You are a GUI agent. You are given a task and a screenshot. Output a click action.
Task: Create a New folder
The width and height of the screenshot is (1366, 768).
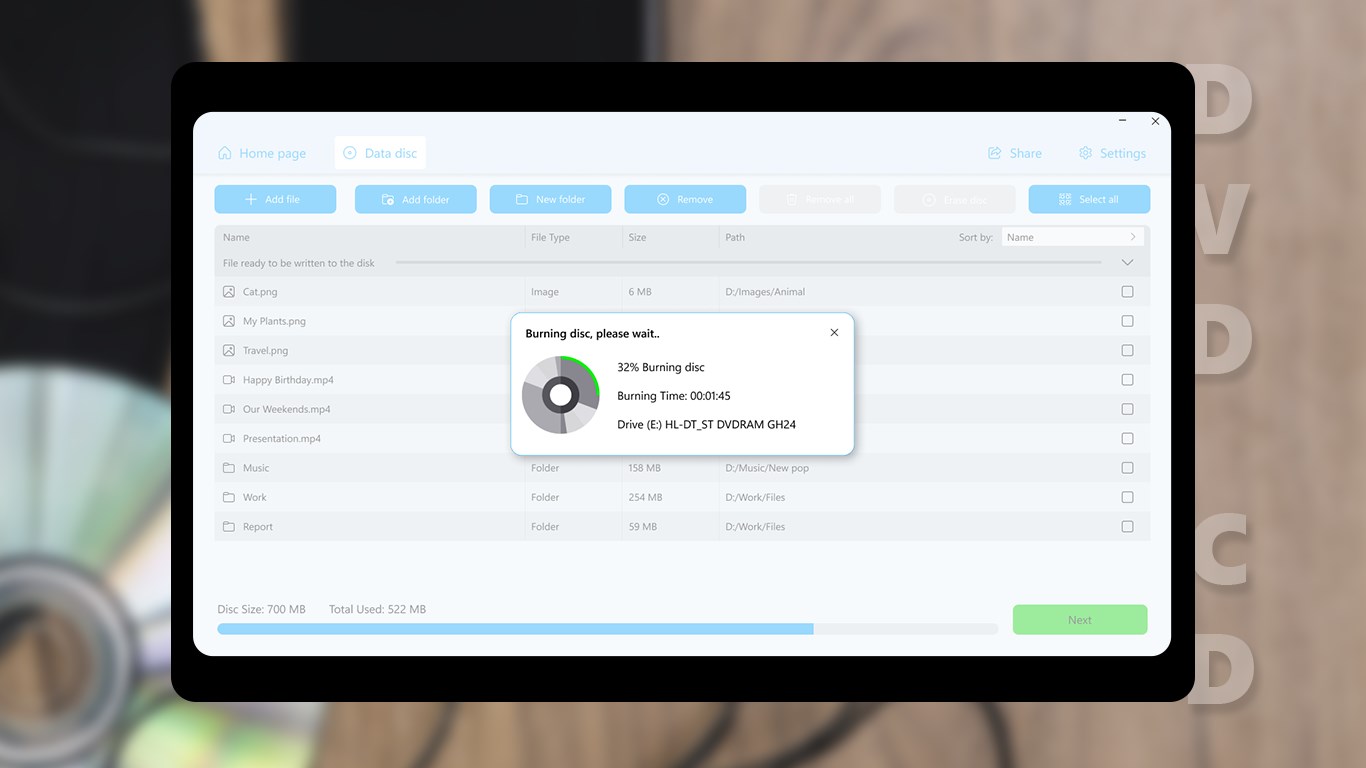coord(550,199)
